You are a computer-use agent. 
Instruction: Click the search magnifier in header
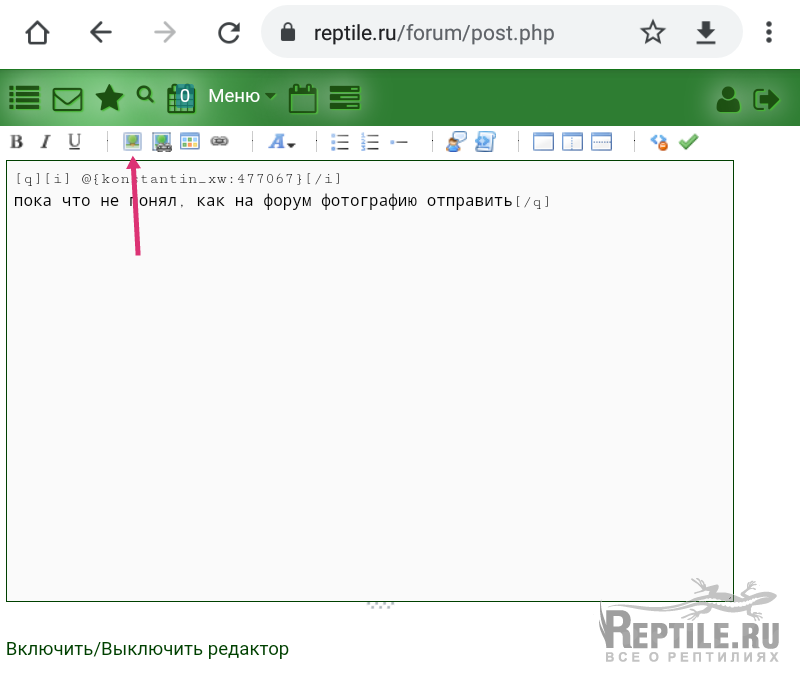(145, 95)
